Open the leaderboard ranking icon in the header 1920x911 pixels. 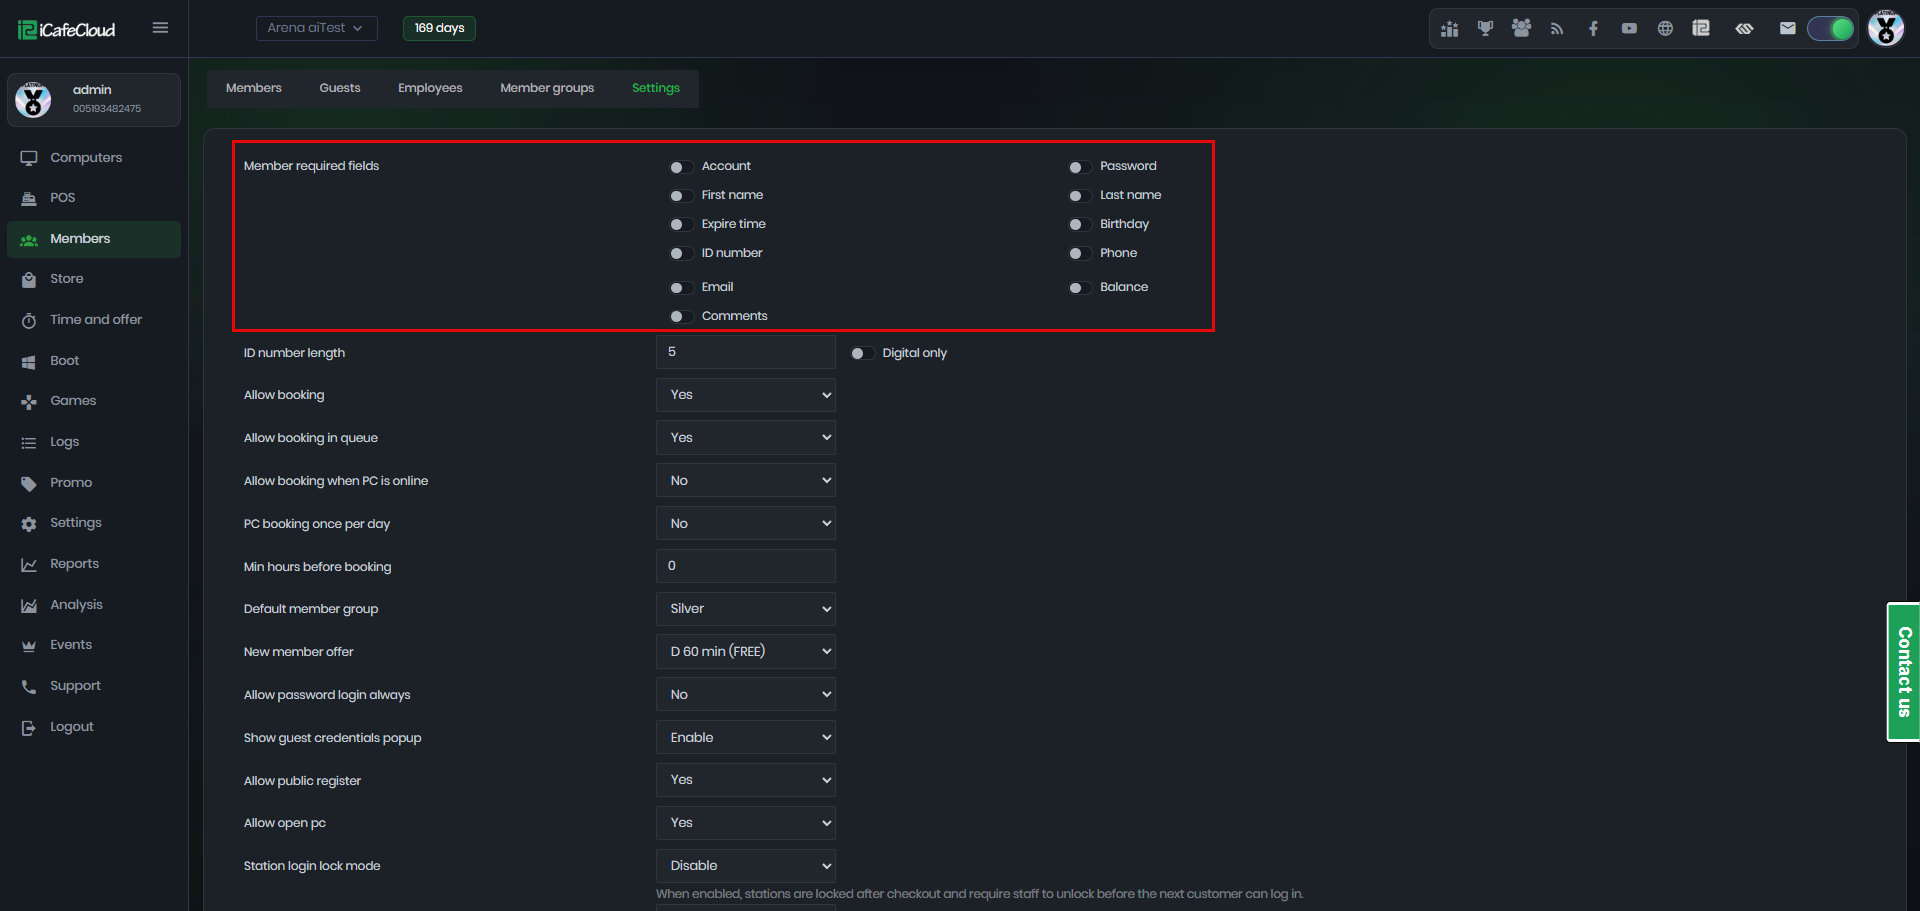[x=1449, y=29]
